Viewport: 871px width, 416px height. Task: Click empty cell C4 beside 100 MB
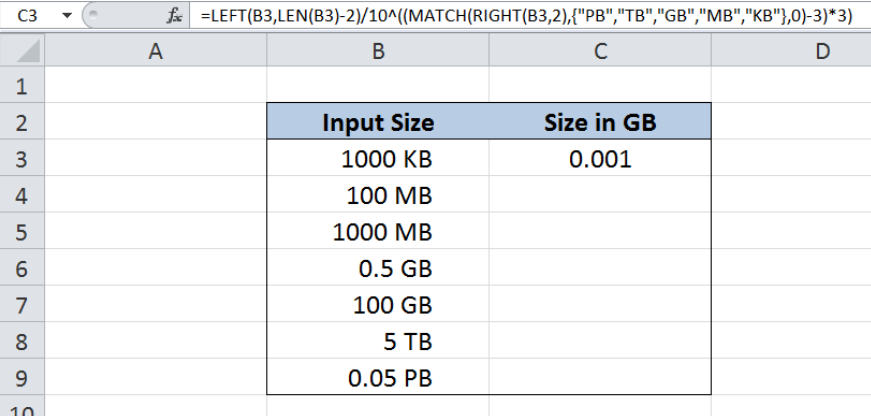coord(600,195)
